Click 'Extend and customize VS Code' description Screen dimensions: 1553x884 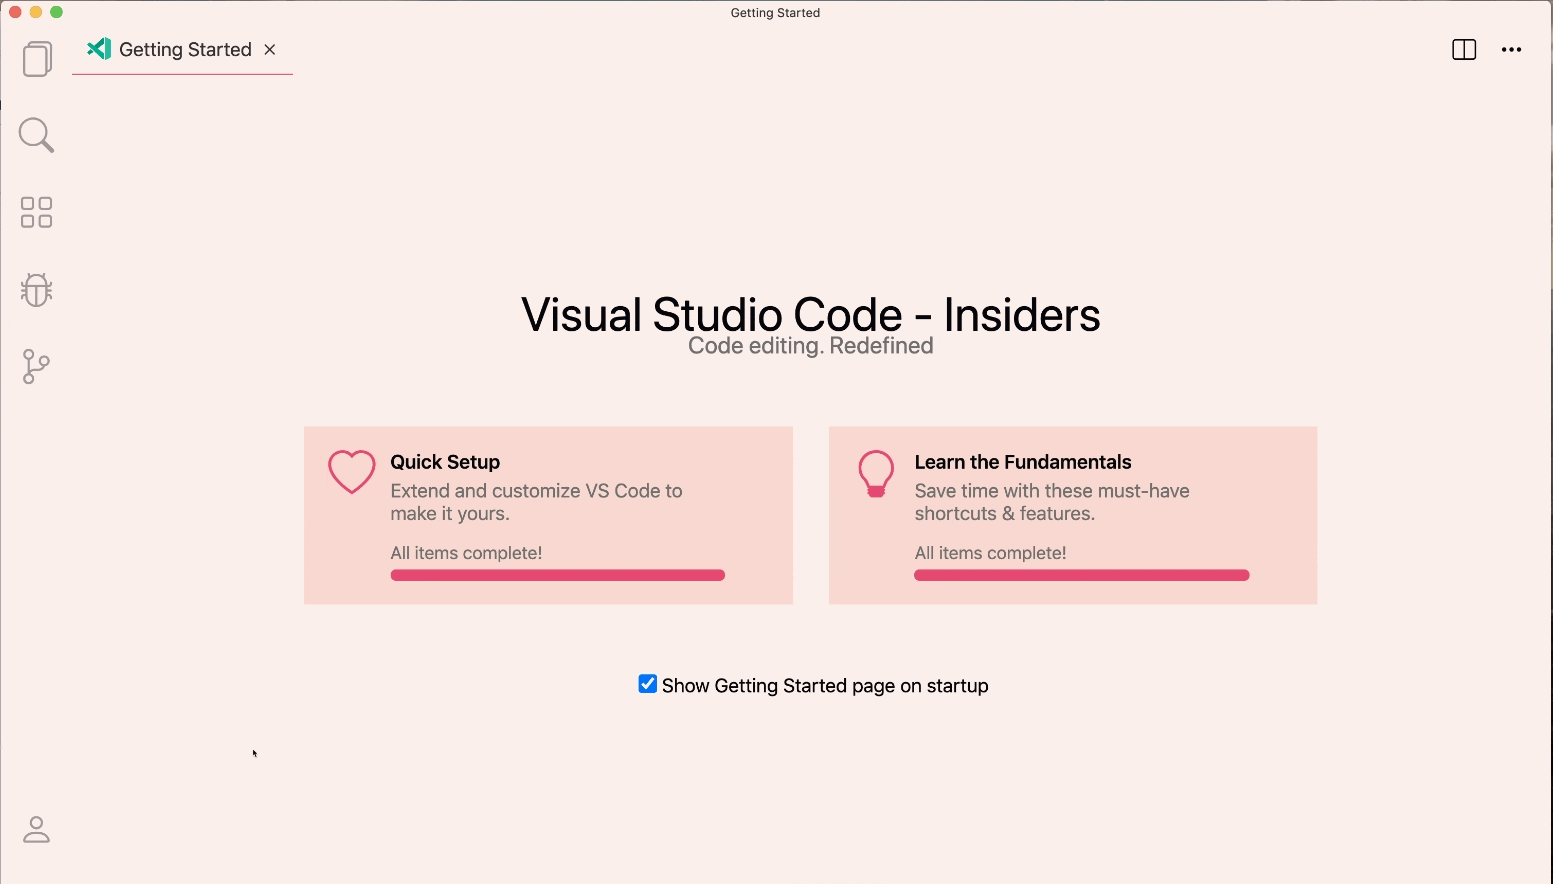tap(536, 502)
